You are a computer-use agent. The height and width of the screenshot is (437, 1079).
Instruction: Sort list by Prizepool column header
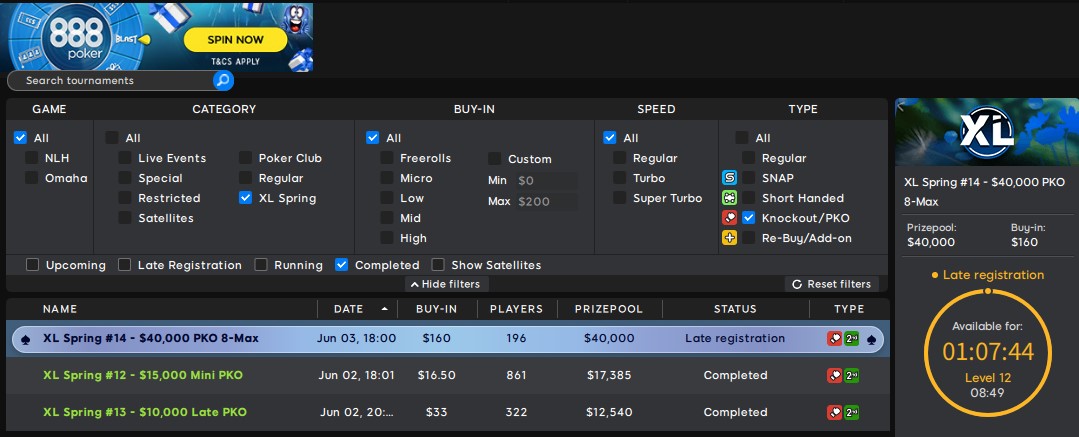(609, 309)
